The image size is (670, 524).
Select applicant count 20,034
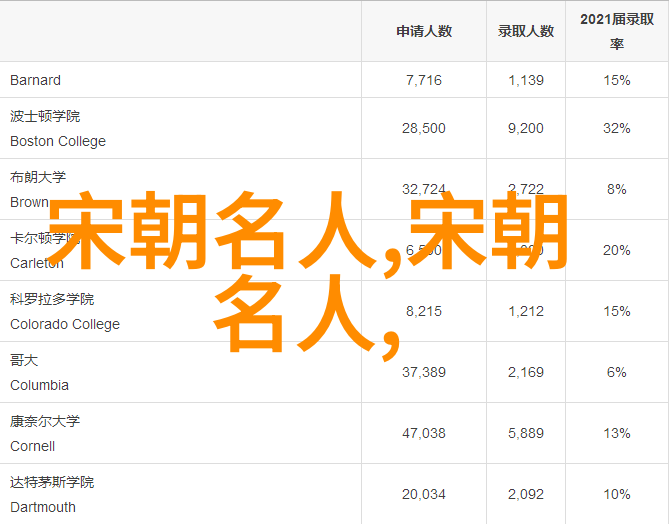tap(424, 495)
